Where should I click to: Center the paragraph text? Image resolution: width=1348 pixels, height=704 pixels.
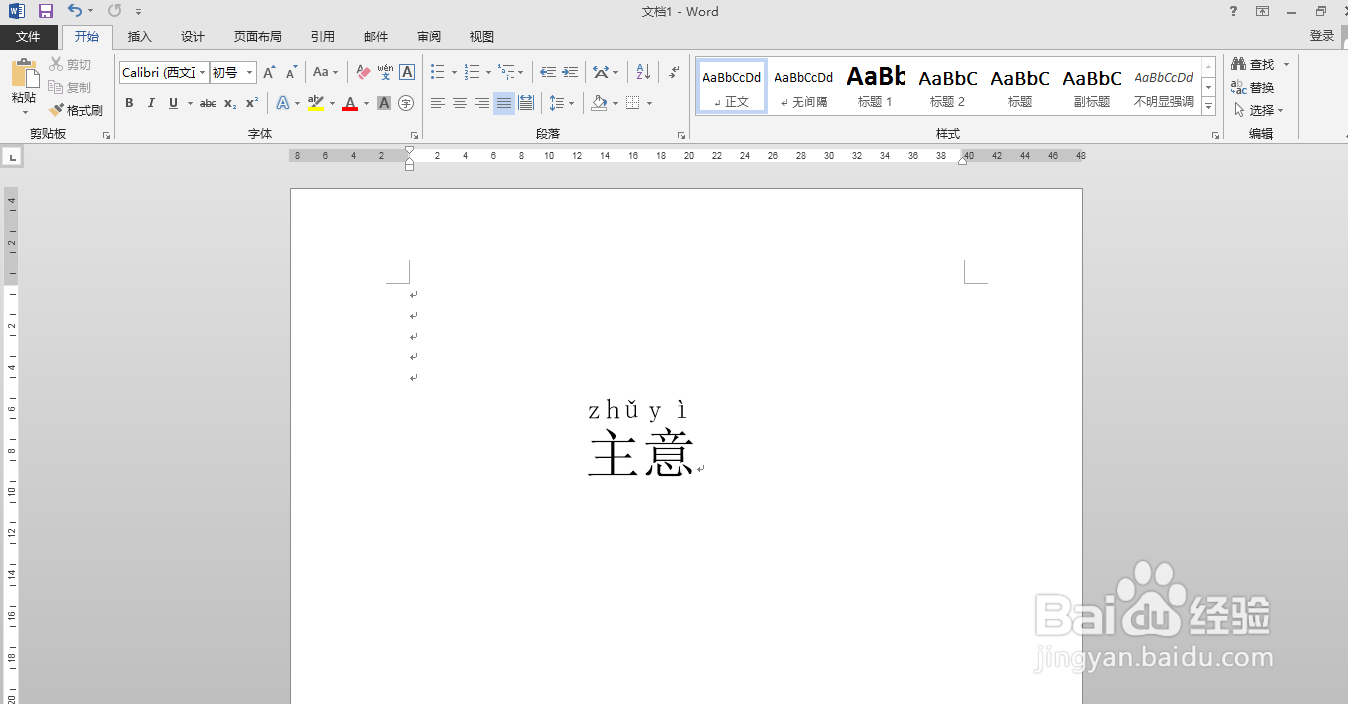pyautogui.click(x=460, y=103)
